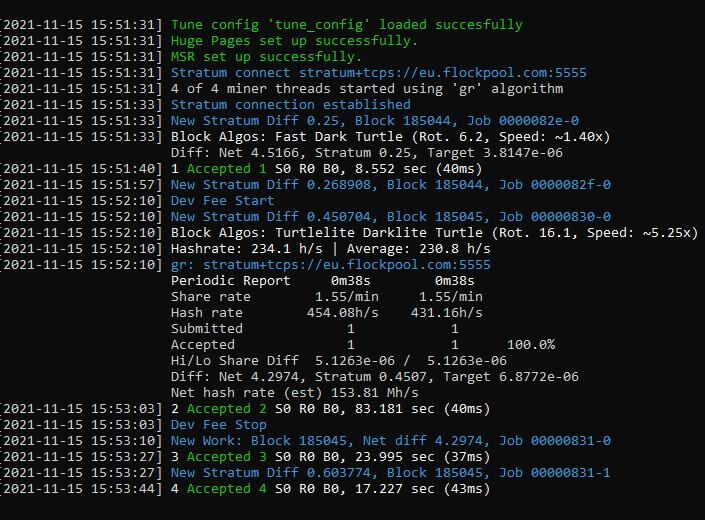Viewport: 705px width, 520px height.
Task: Click the 'Accepted 1' share line
Action: (x=326, y=169)
